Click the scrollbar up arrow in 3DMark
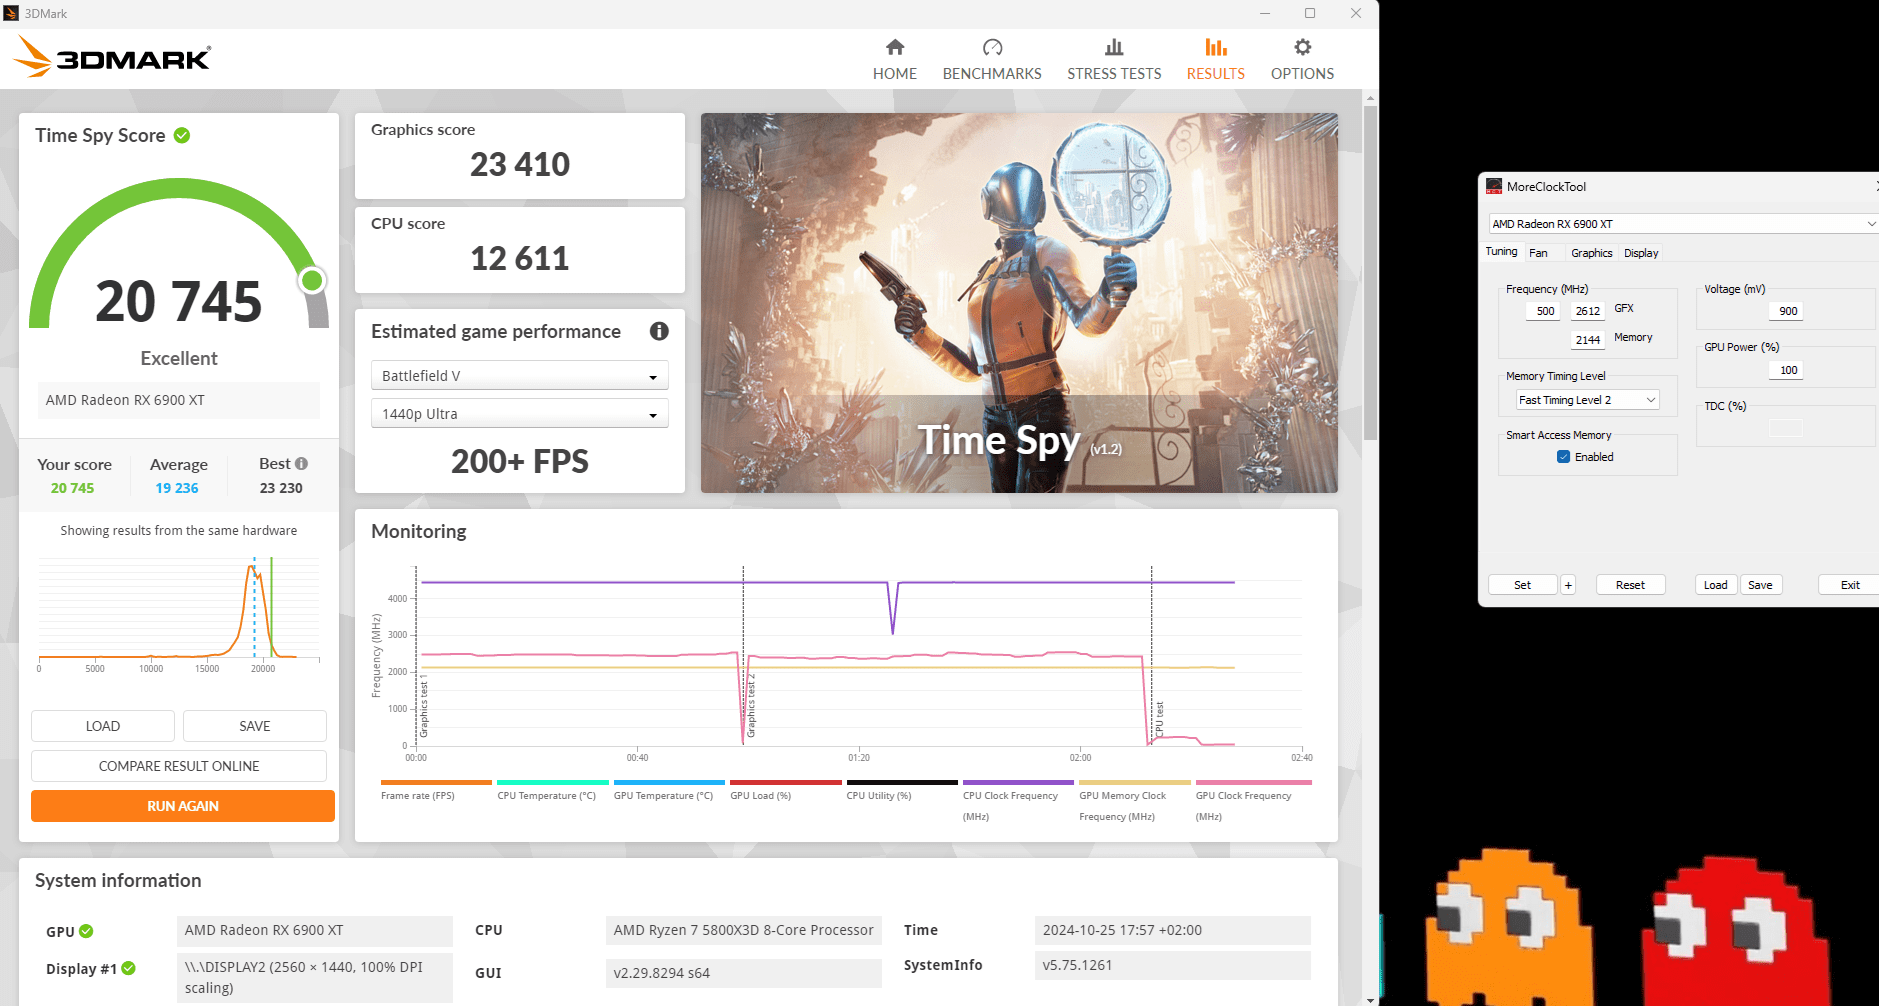This screenshot has width=1879, height=1006. [x=1370, y=98]
